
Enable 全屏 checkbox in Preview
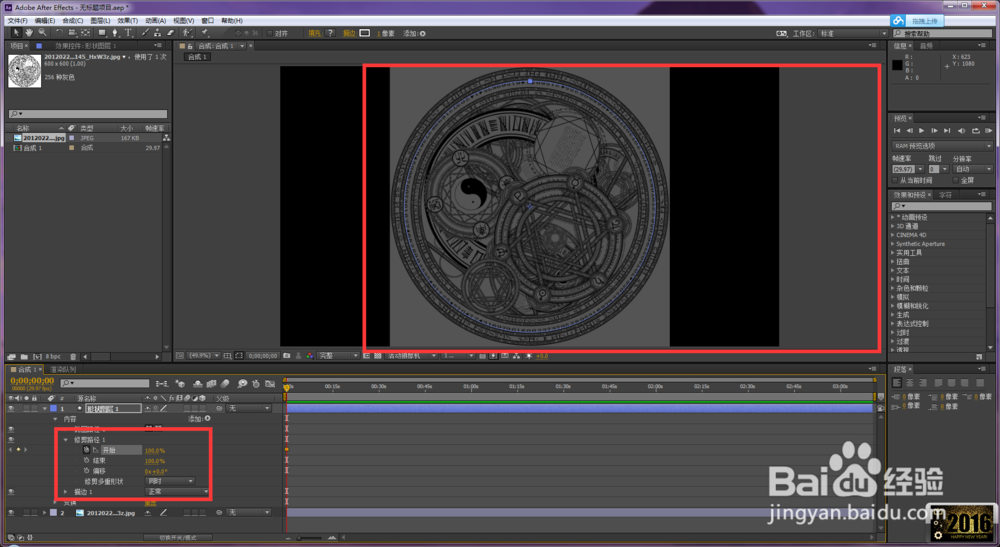tap(956, 180)
